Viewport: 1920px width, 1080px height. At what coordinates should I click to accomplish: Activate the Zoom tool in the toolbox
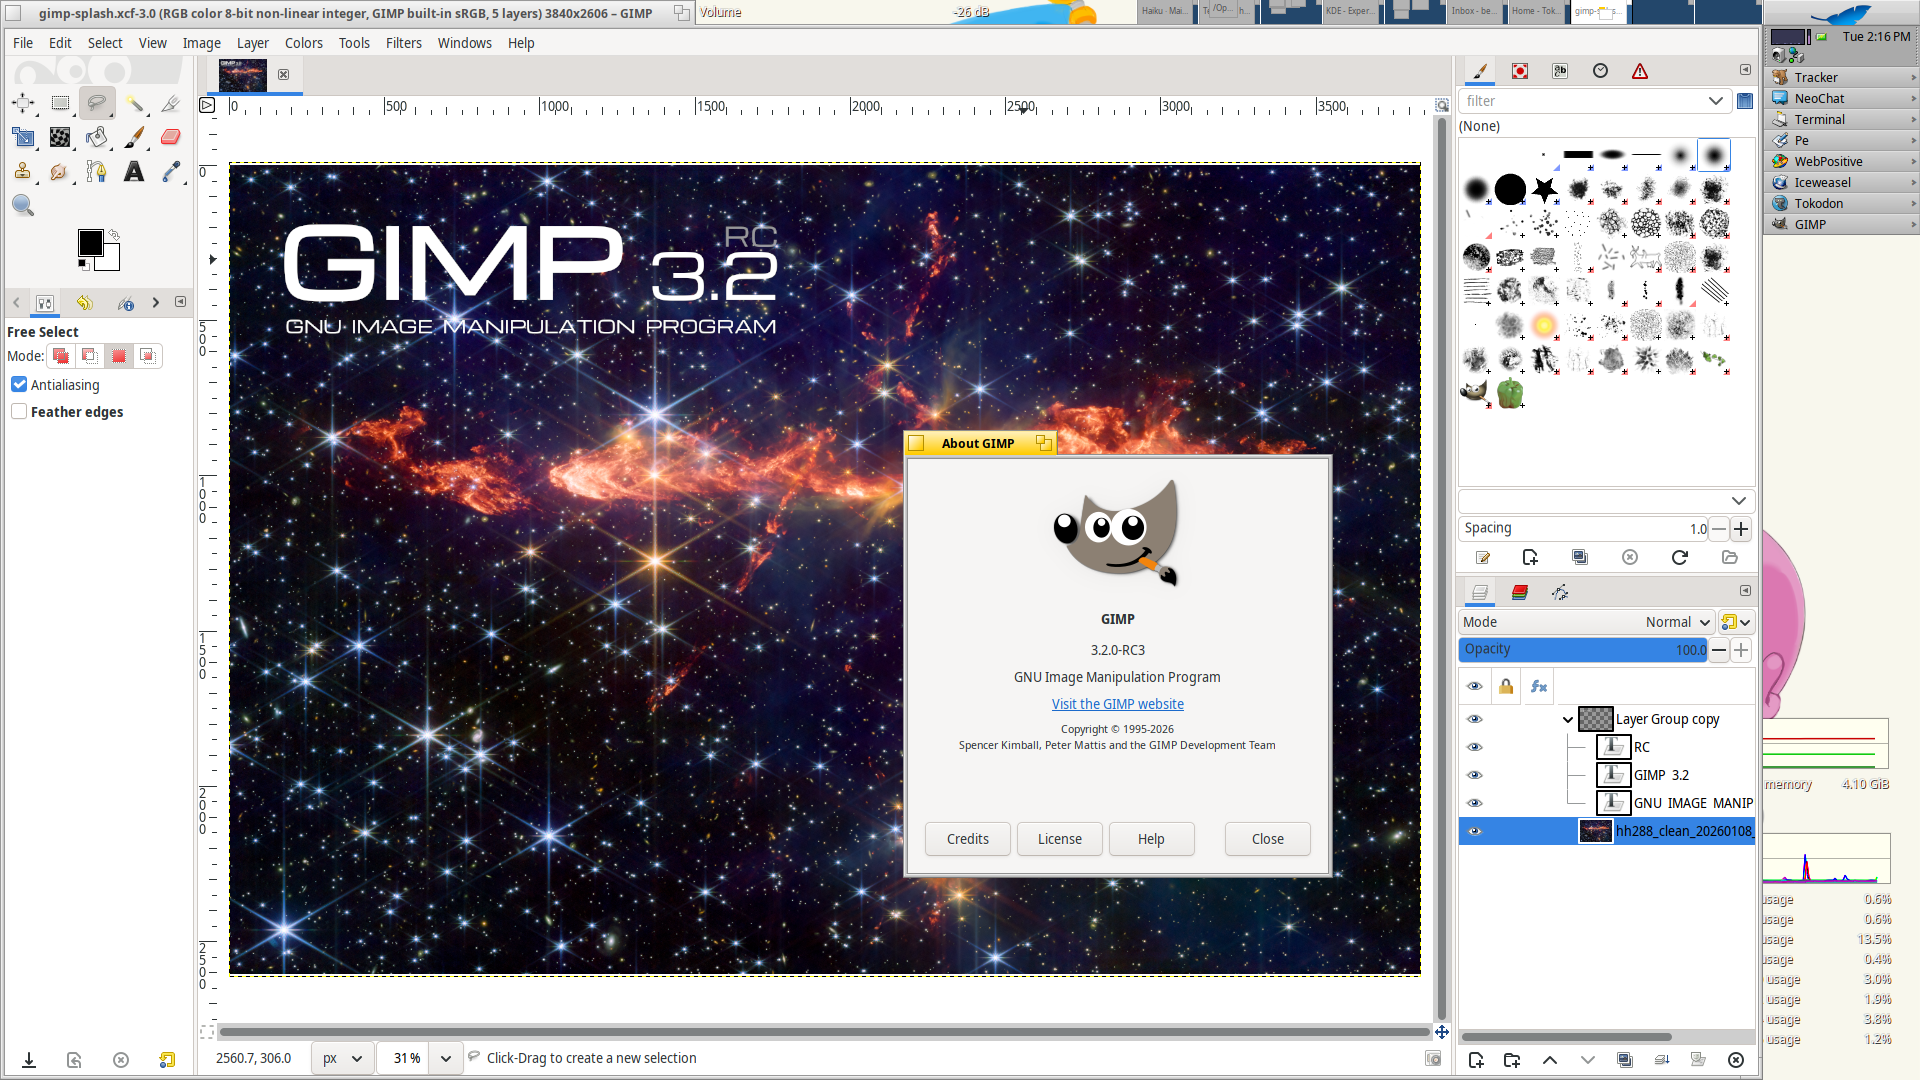23,206
